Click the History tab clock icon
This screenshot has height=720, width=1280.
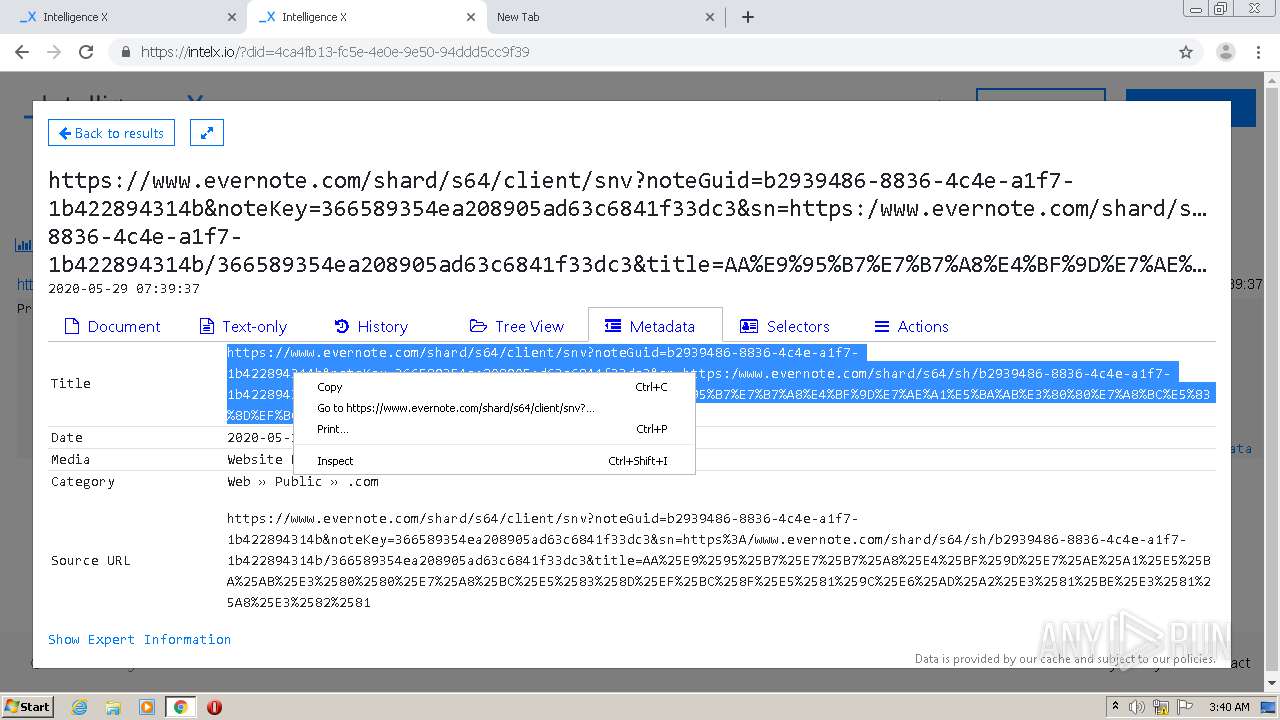tap(342, 326)
